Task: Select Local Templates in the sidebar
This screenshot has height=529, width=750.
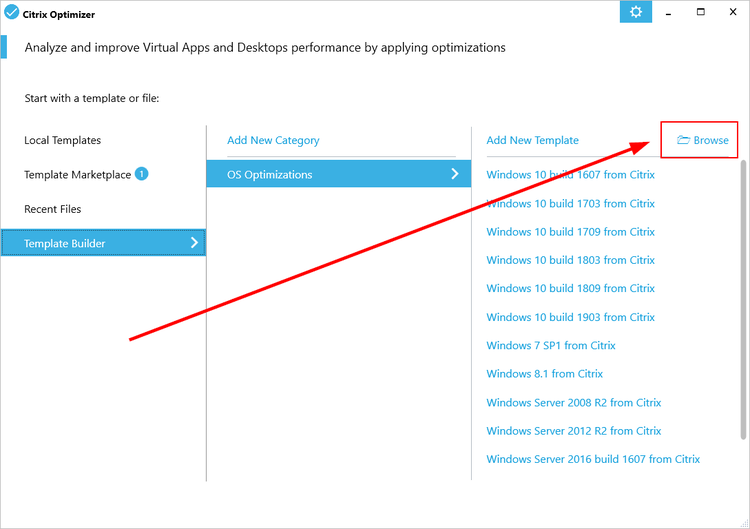Action: pos(63,140)
